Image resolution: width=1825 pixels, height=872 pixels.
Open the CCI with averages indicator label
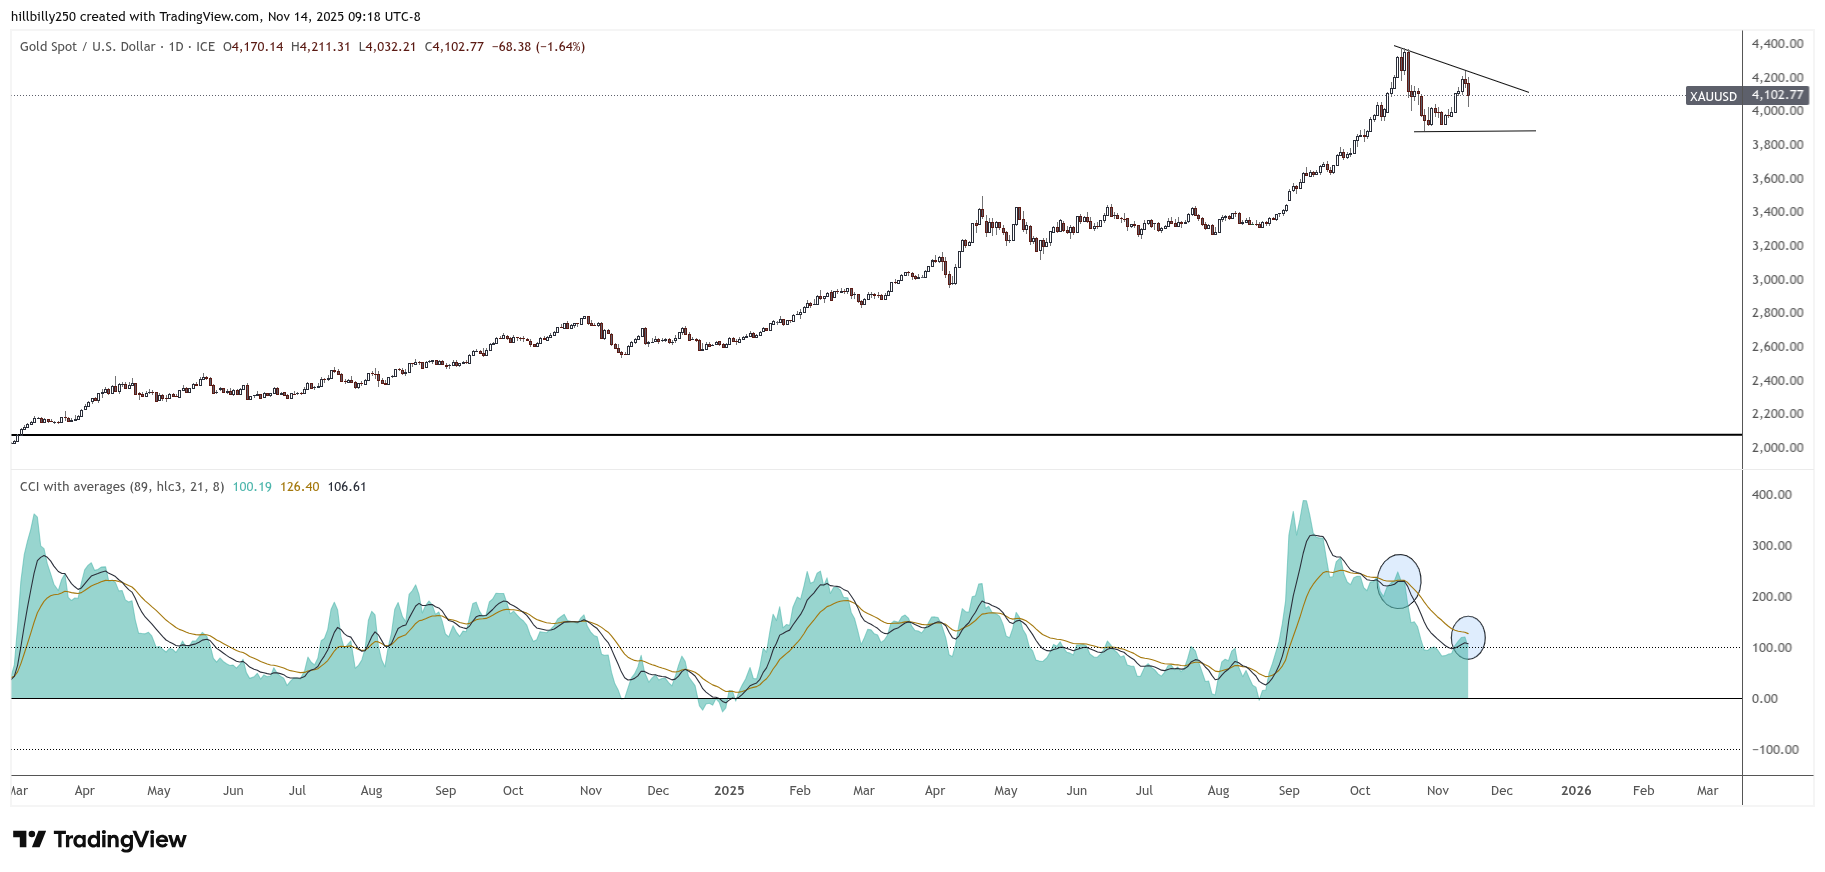point(122,487)
